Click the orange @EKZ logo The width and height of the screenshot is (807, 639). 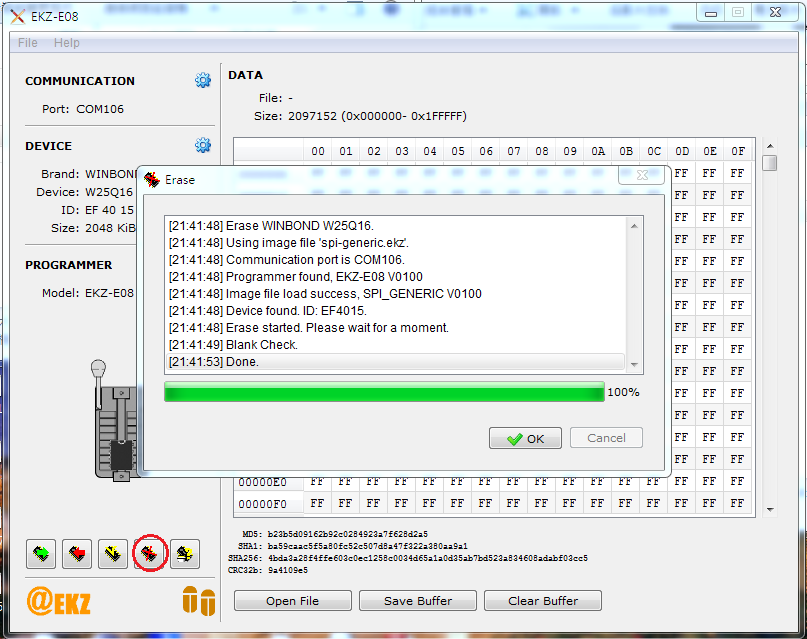point(59,601)
